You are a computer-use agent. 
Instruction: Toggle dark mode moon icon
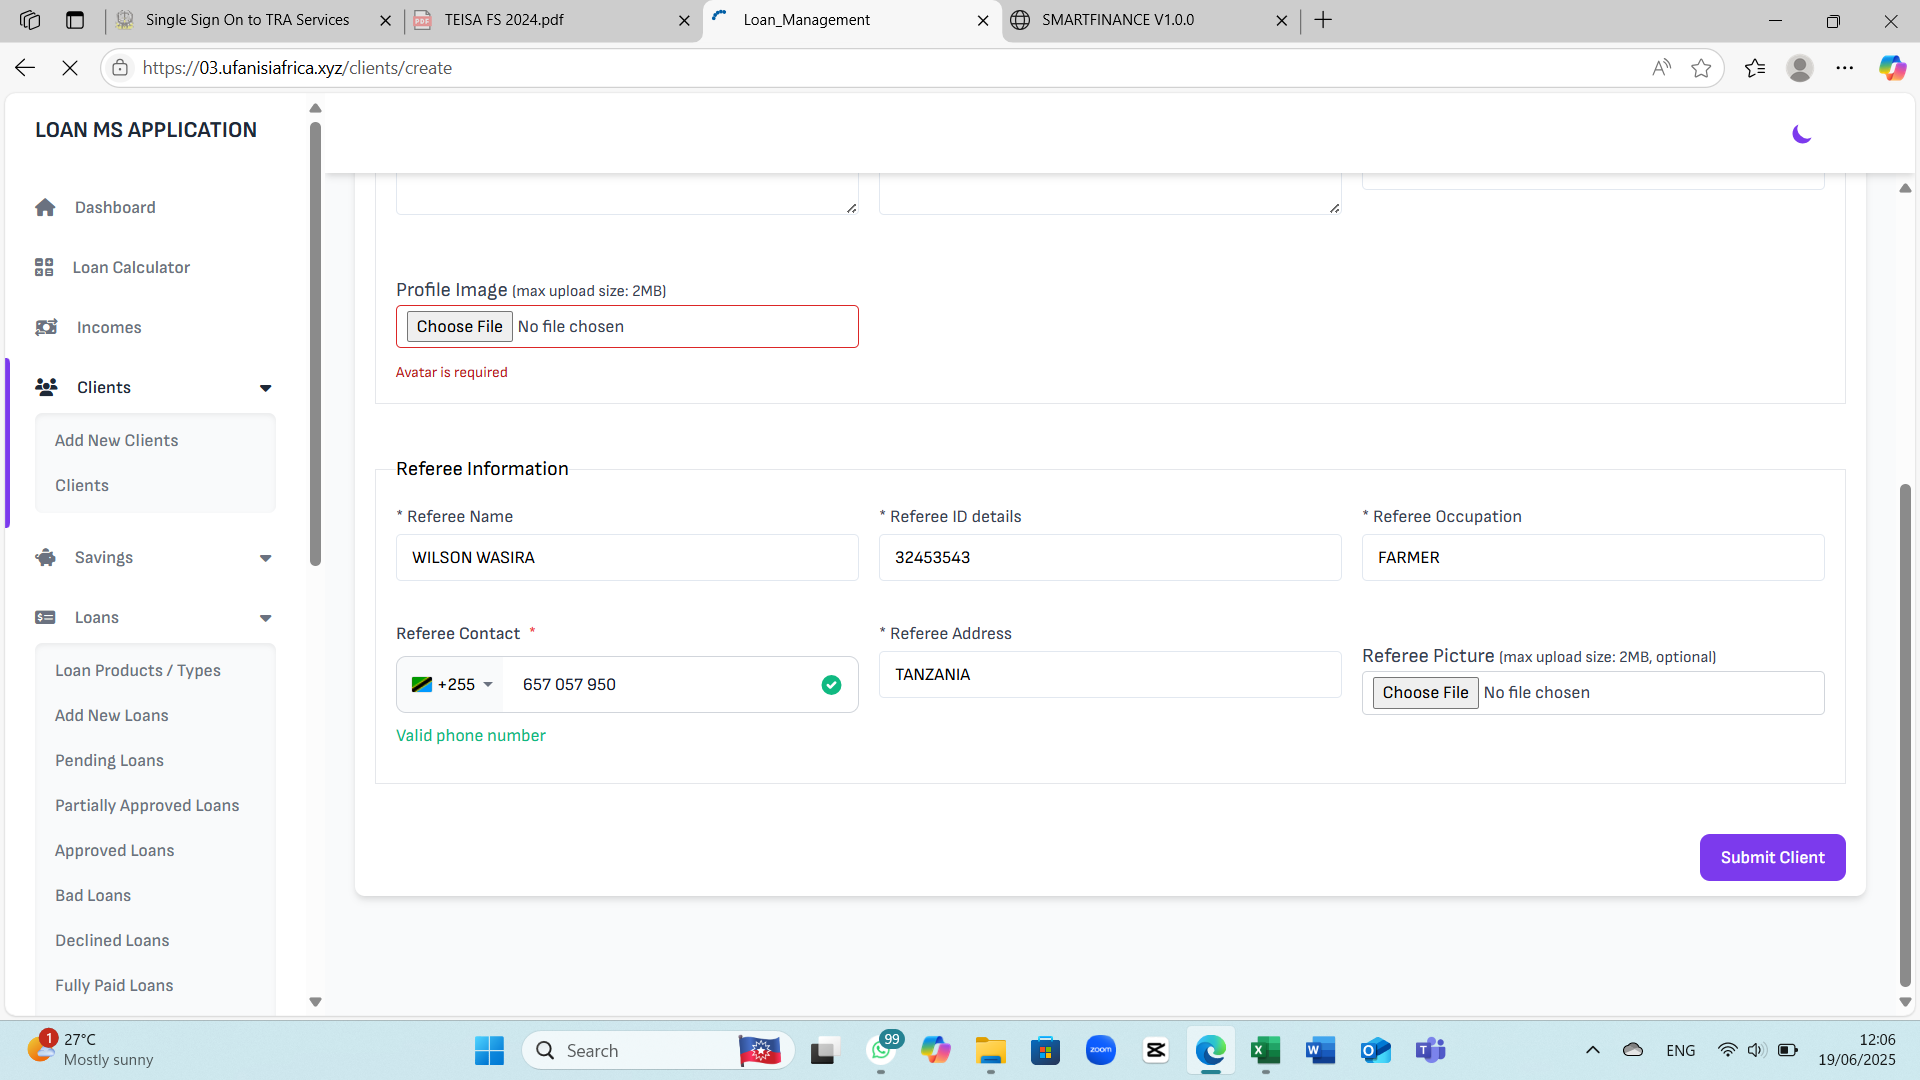(1801, 134)
